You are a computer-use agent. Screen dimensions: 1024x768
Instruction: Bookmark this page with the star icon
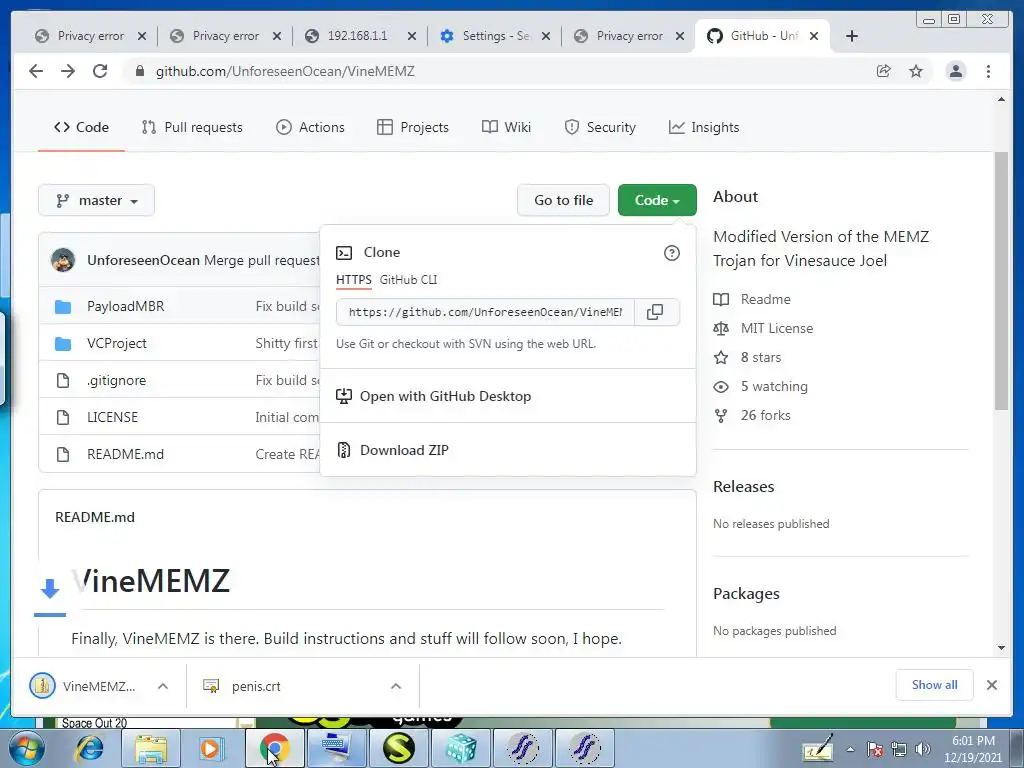916,71
